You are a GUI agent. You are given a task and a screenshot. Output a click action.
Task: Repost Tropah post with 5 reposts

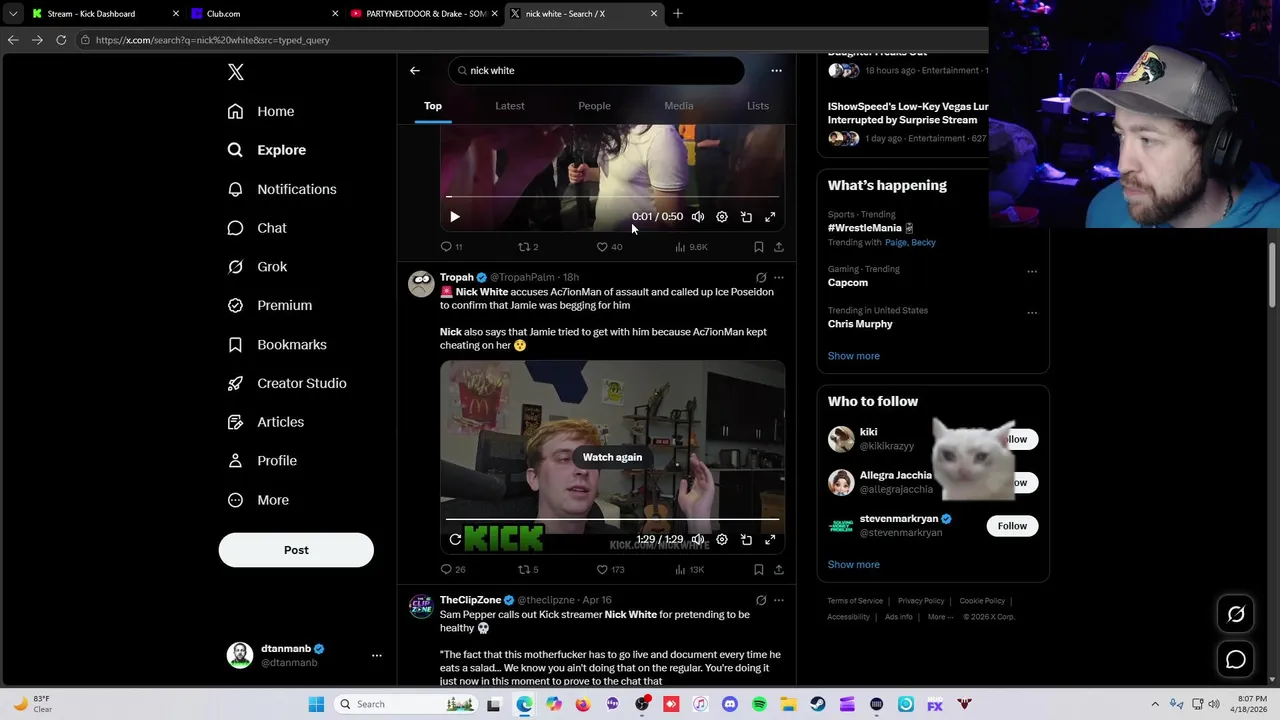(528, 570)
